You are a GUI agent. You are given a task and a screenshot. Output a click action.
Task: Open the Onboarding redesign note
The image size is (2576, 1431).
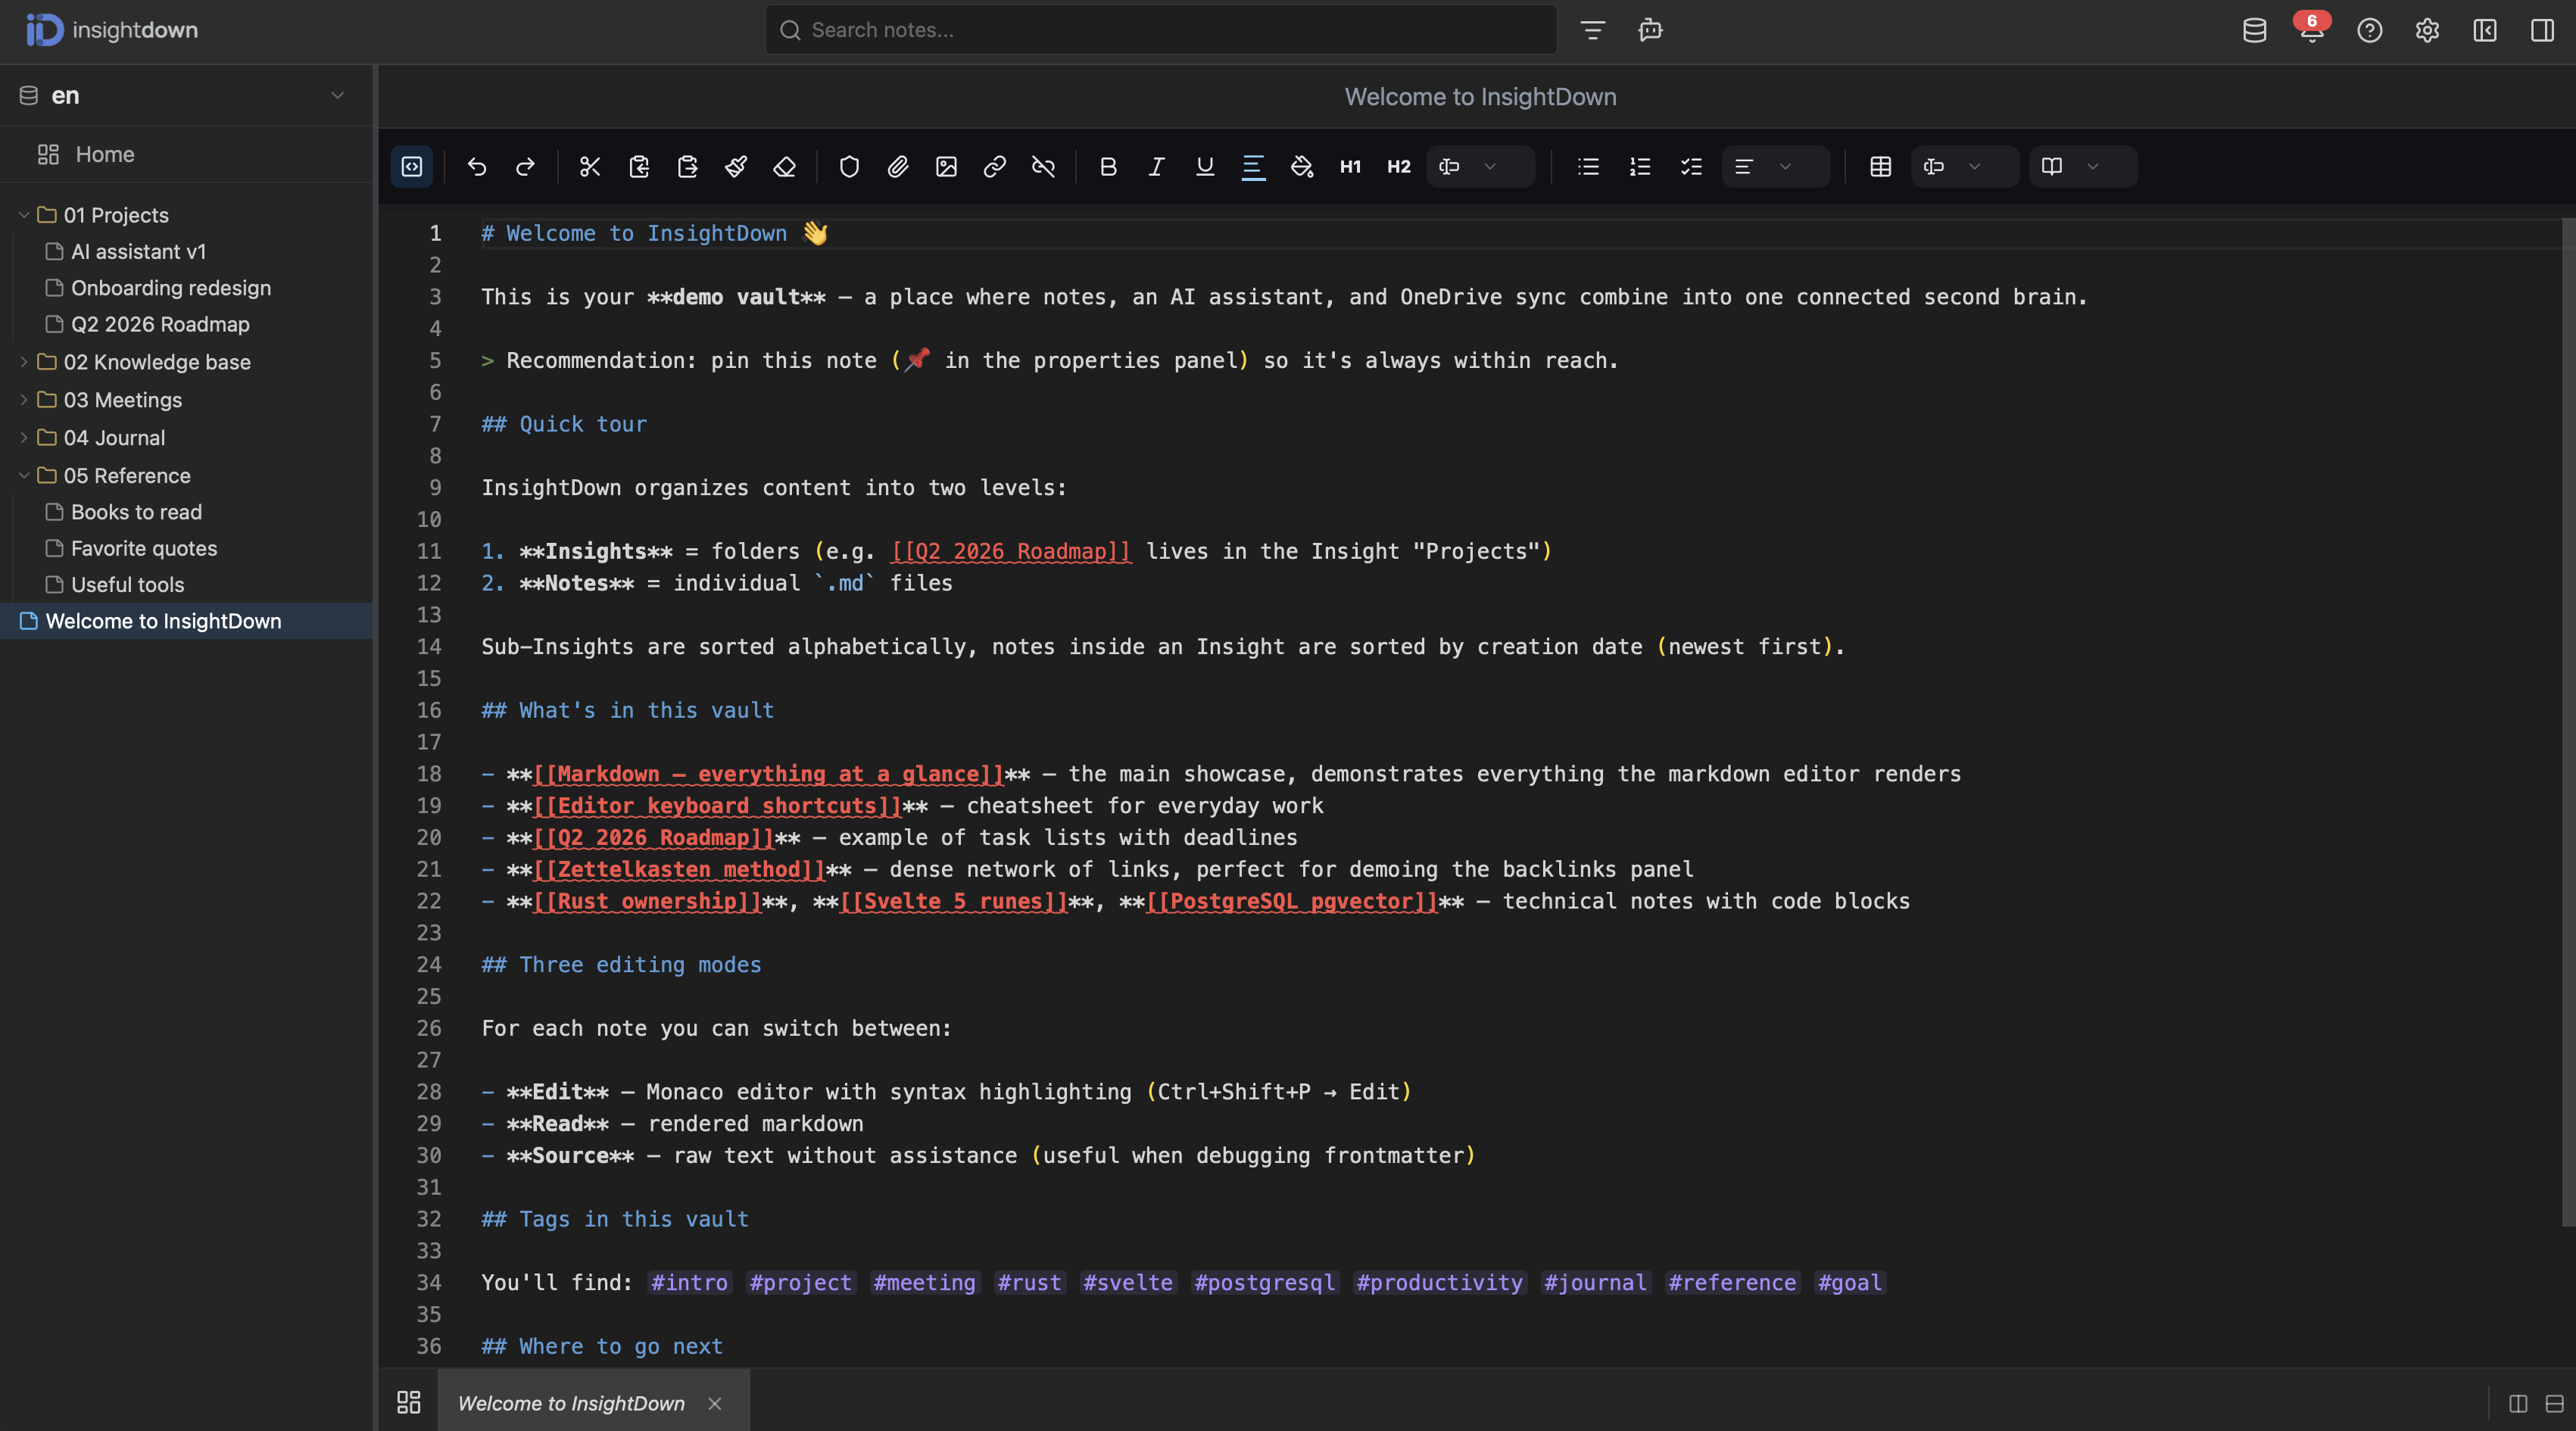170,288
